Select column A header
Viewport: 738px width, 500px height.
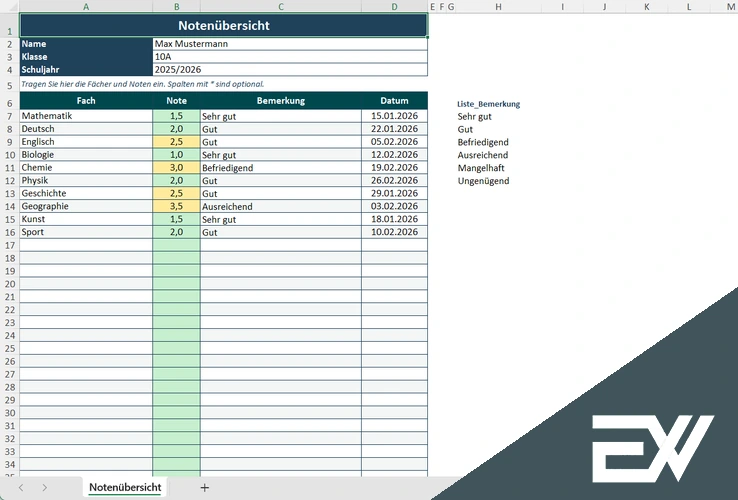[86, 7]
